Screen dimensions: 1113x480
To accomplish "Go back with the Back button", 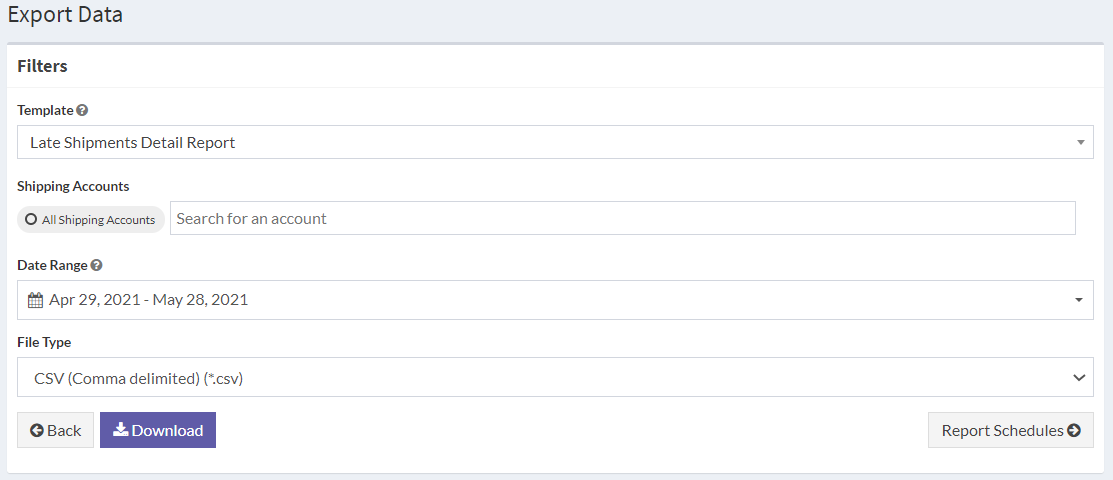I will click(x=56, y=430).
